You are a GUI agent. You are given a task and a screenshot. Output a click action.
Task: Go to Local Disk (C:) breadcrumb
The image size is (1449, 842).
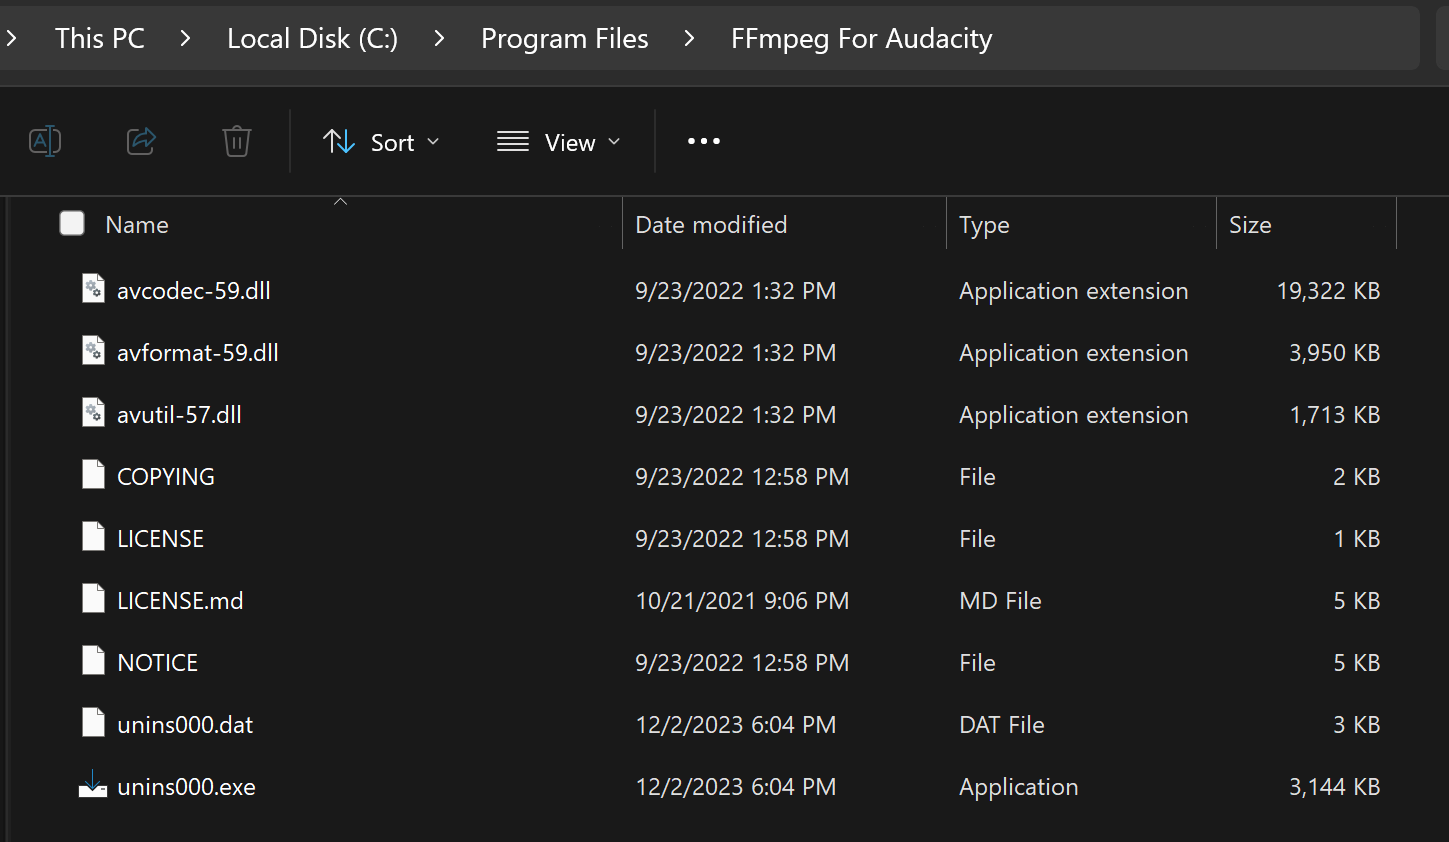[312, 38]
